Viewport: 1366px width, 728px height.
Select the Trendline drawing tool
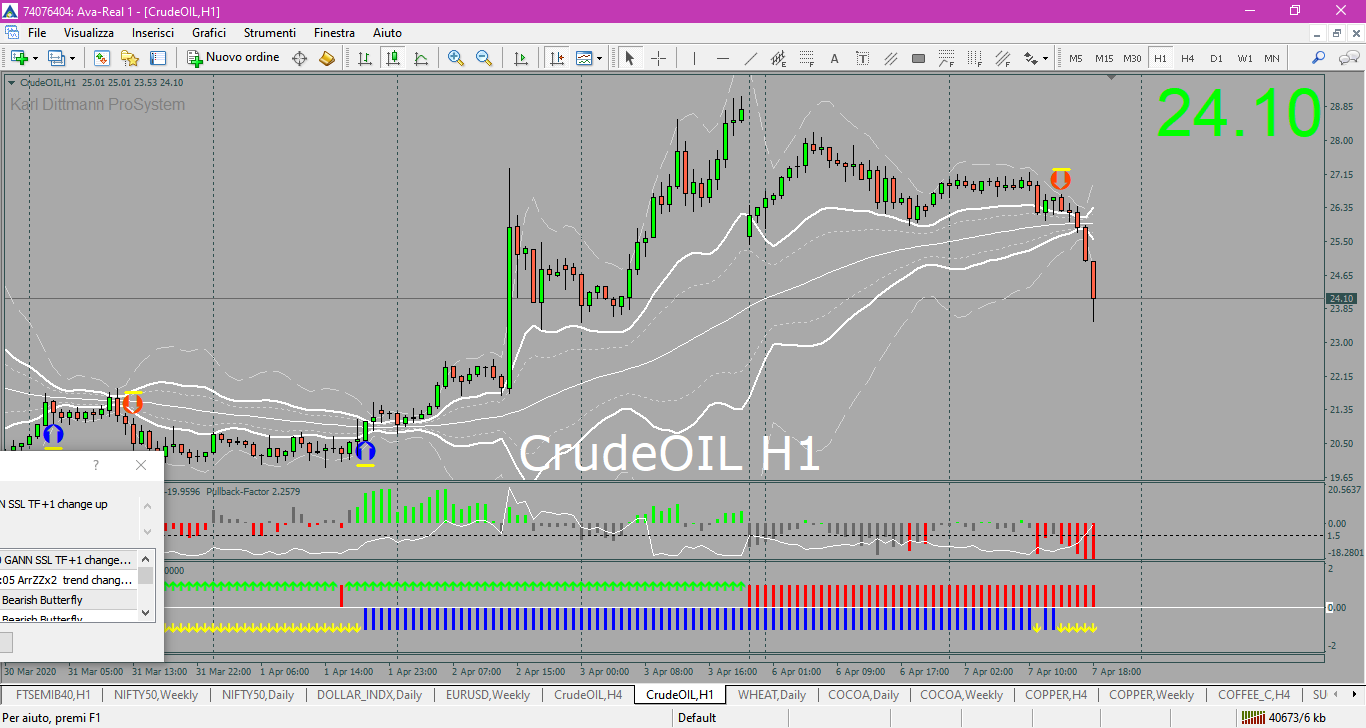(x=751, y=58)
